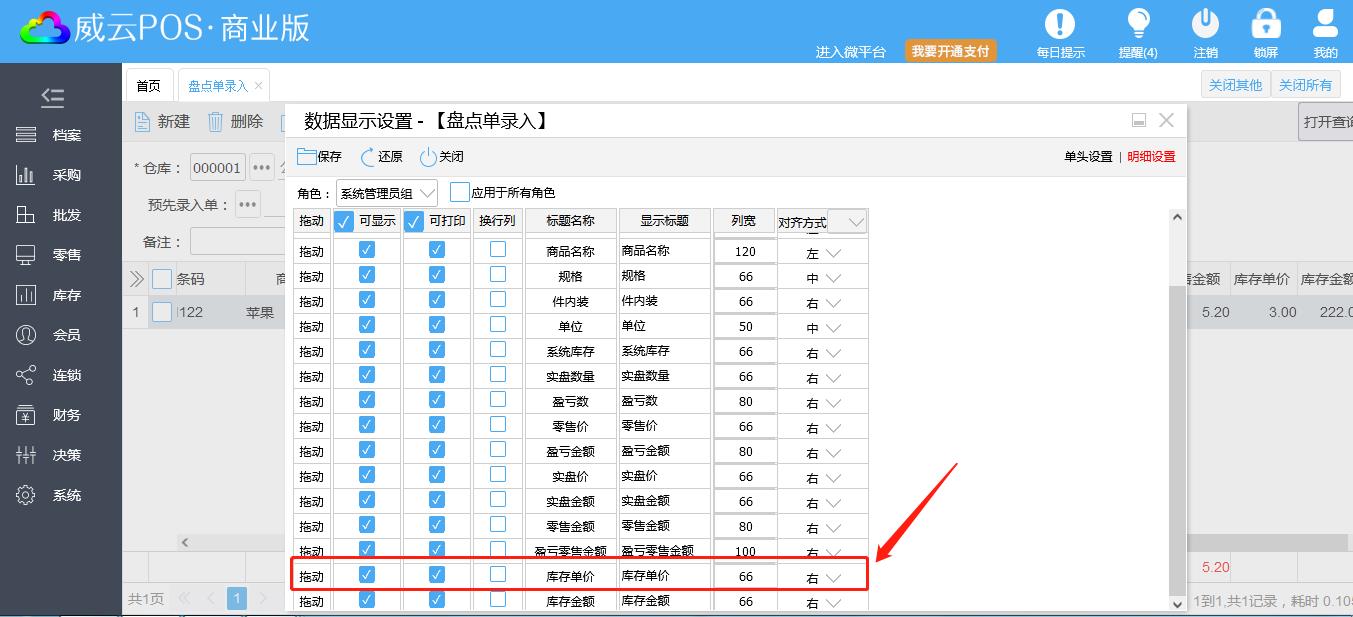Viewport: 1353px width, 617px height.
Task: Click the 列宽 field for 商品名称
Action: click(744, 252)
